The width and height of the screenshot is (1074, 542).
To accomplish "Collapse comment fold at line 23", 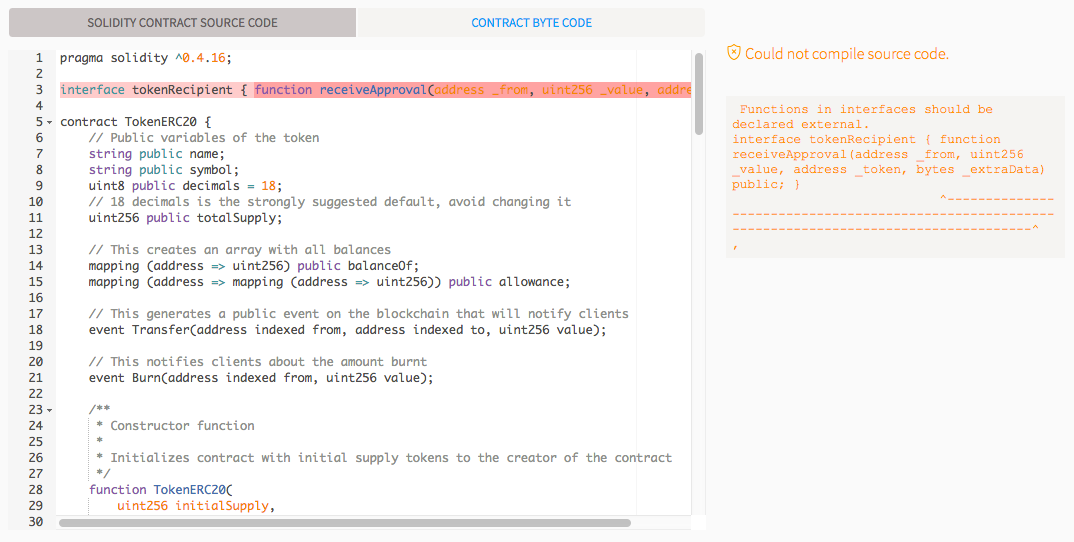I will (49, 410).
